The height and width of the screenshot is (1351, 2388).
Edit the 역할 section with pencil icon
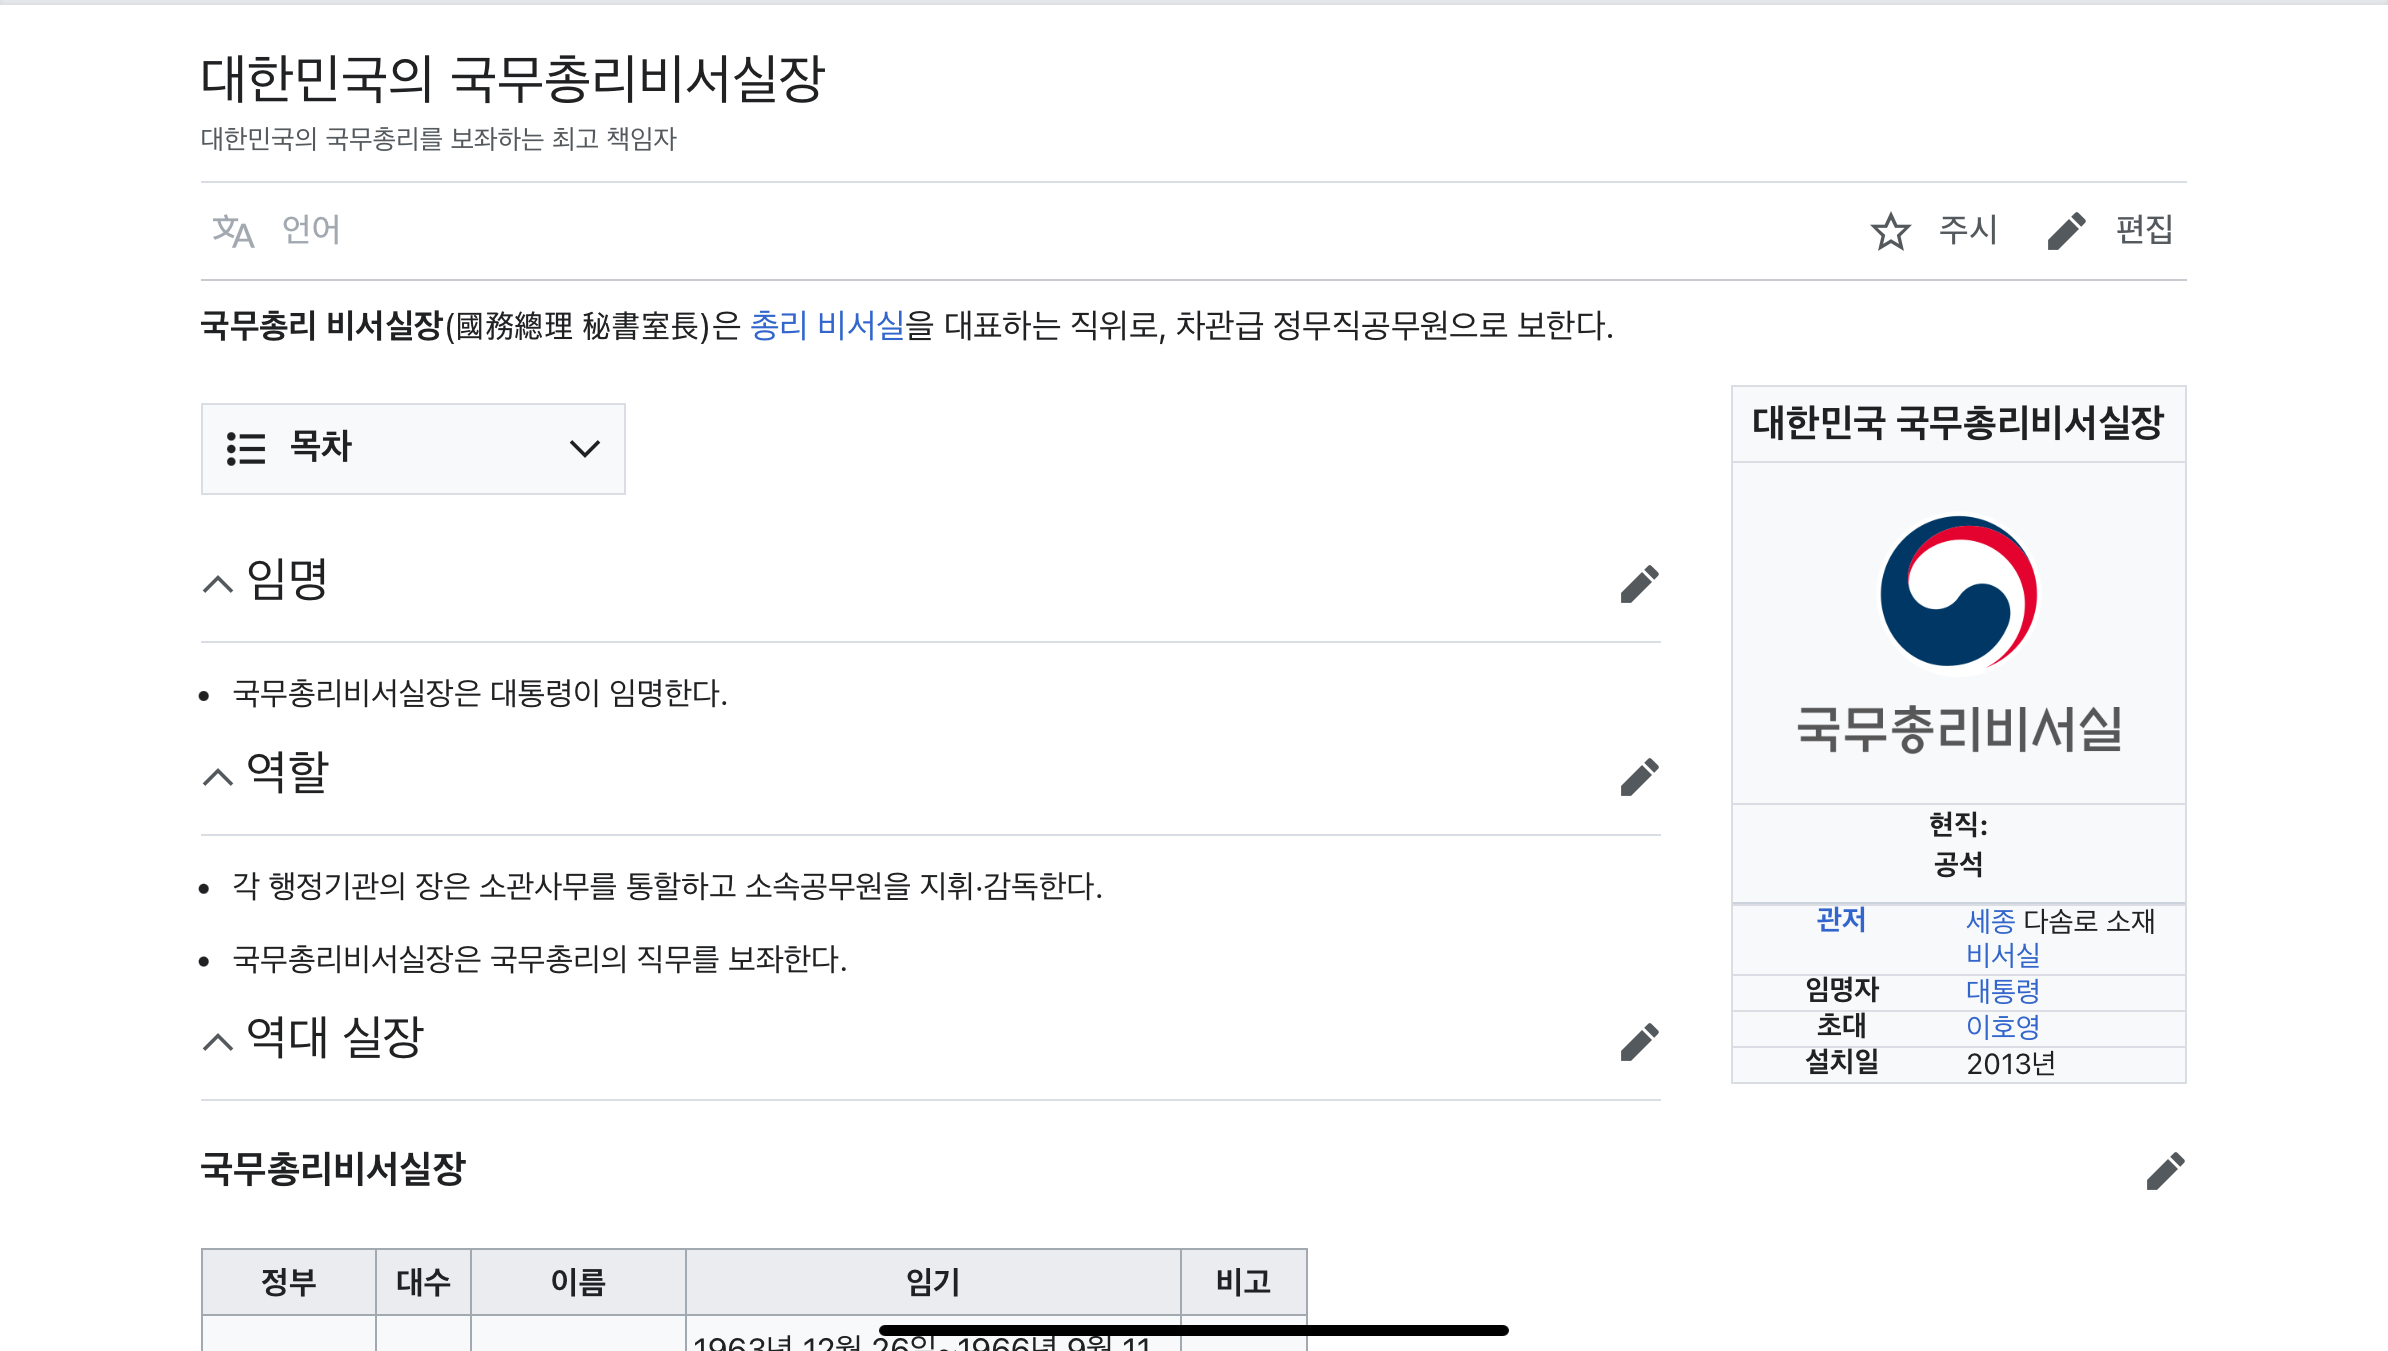(1639, 777)
